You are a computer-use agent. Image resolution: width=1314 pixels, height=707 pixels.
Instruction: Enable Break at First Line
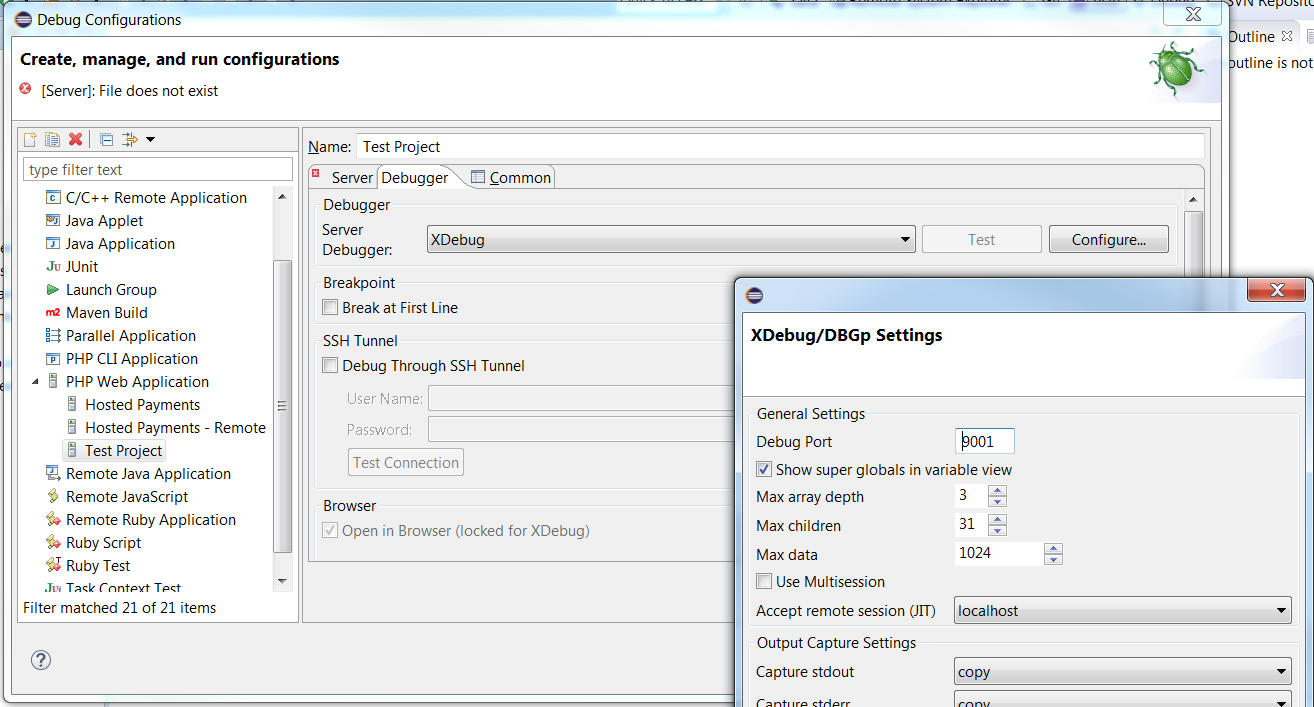(x=330, y=308)
